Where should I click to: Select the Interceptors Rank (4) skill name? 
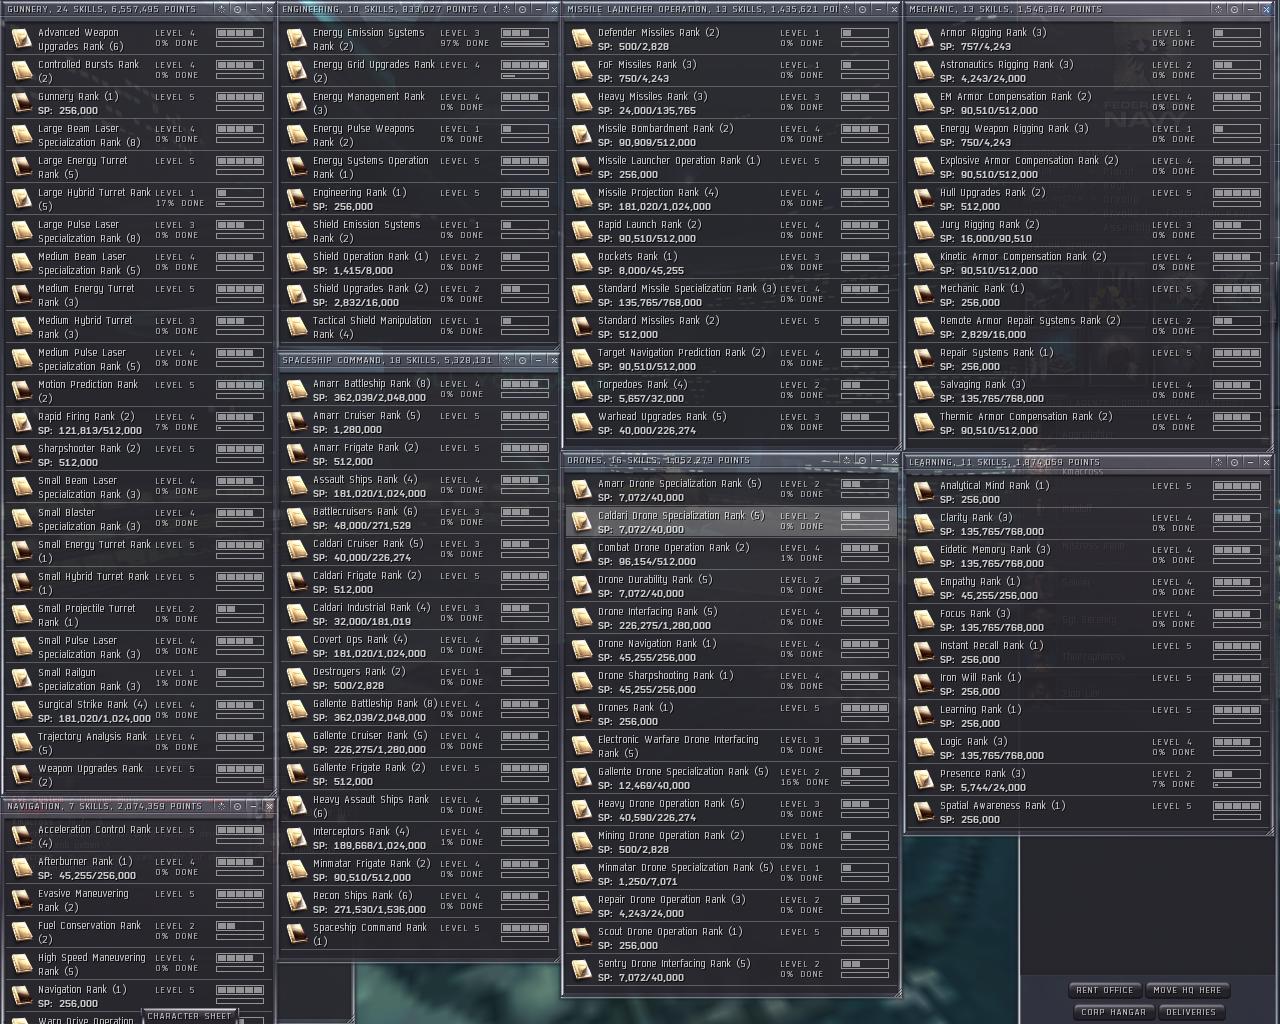tap(361, 832)
